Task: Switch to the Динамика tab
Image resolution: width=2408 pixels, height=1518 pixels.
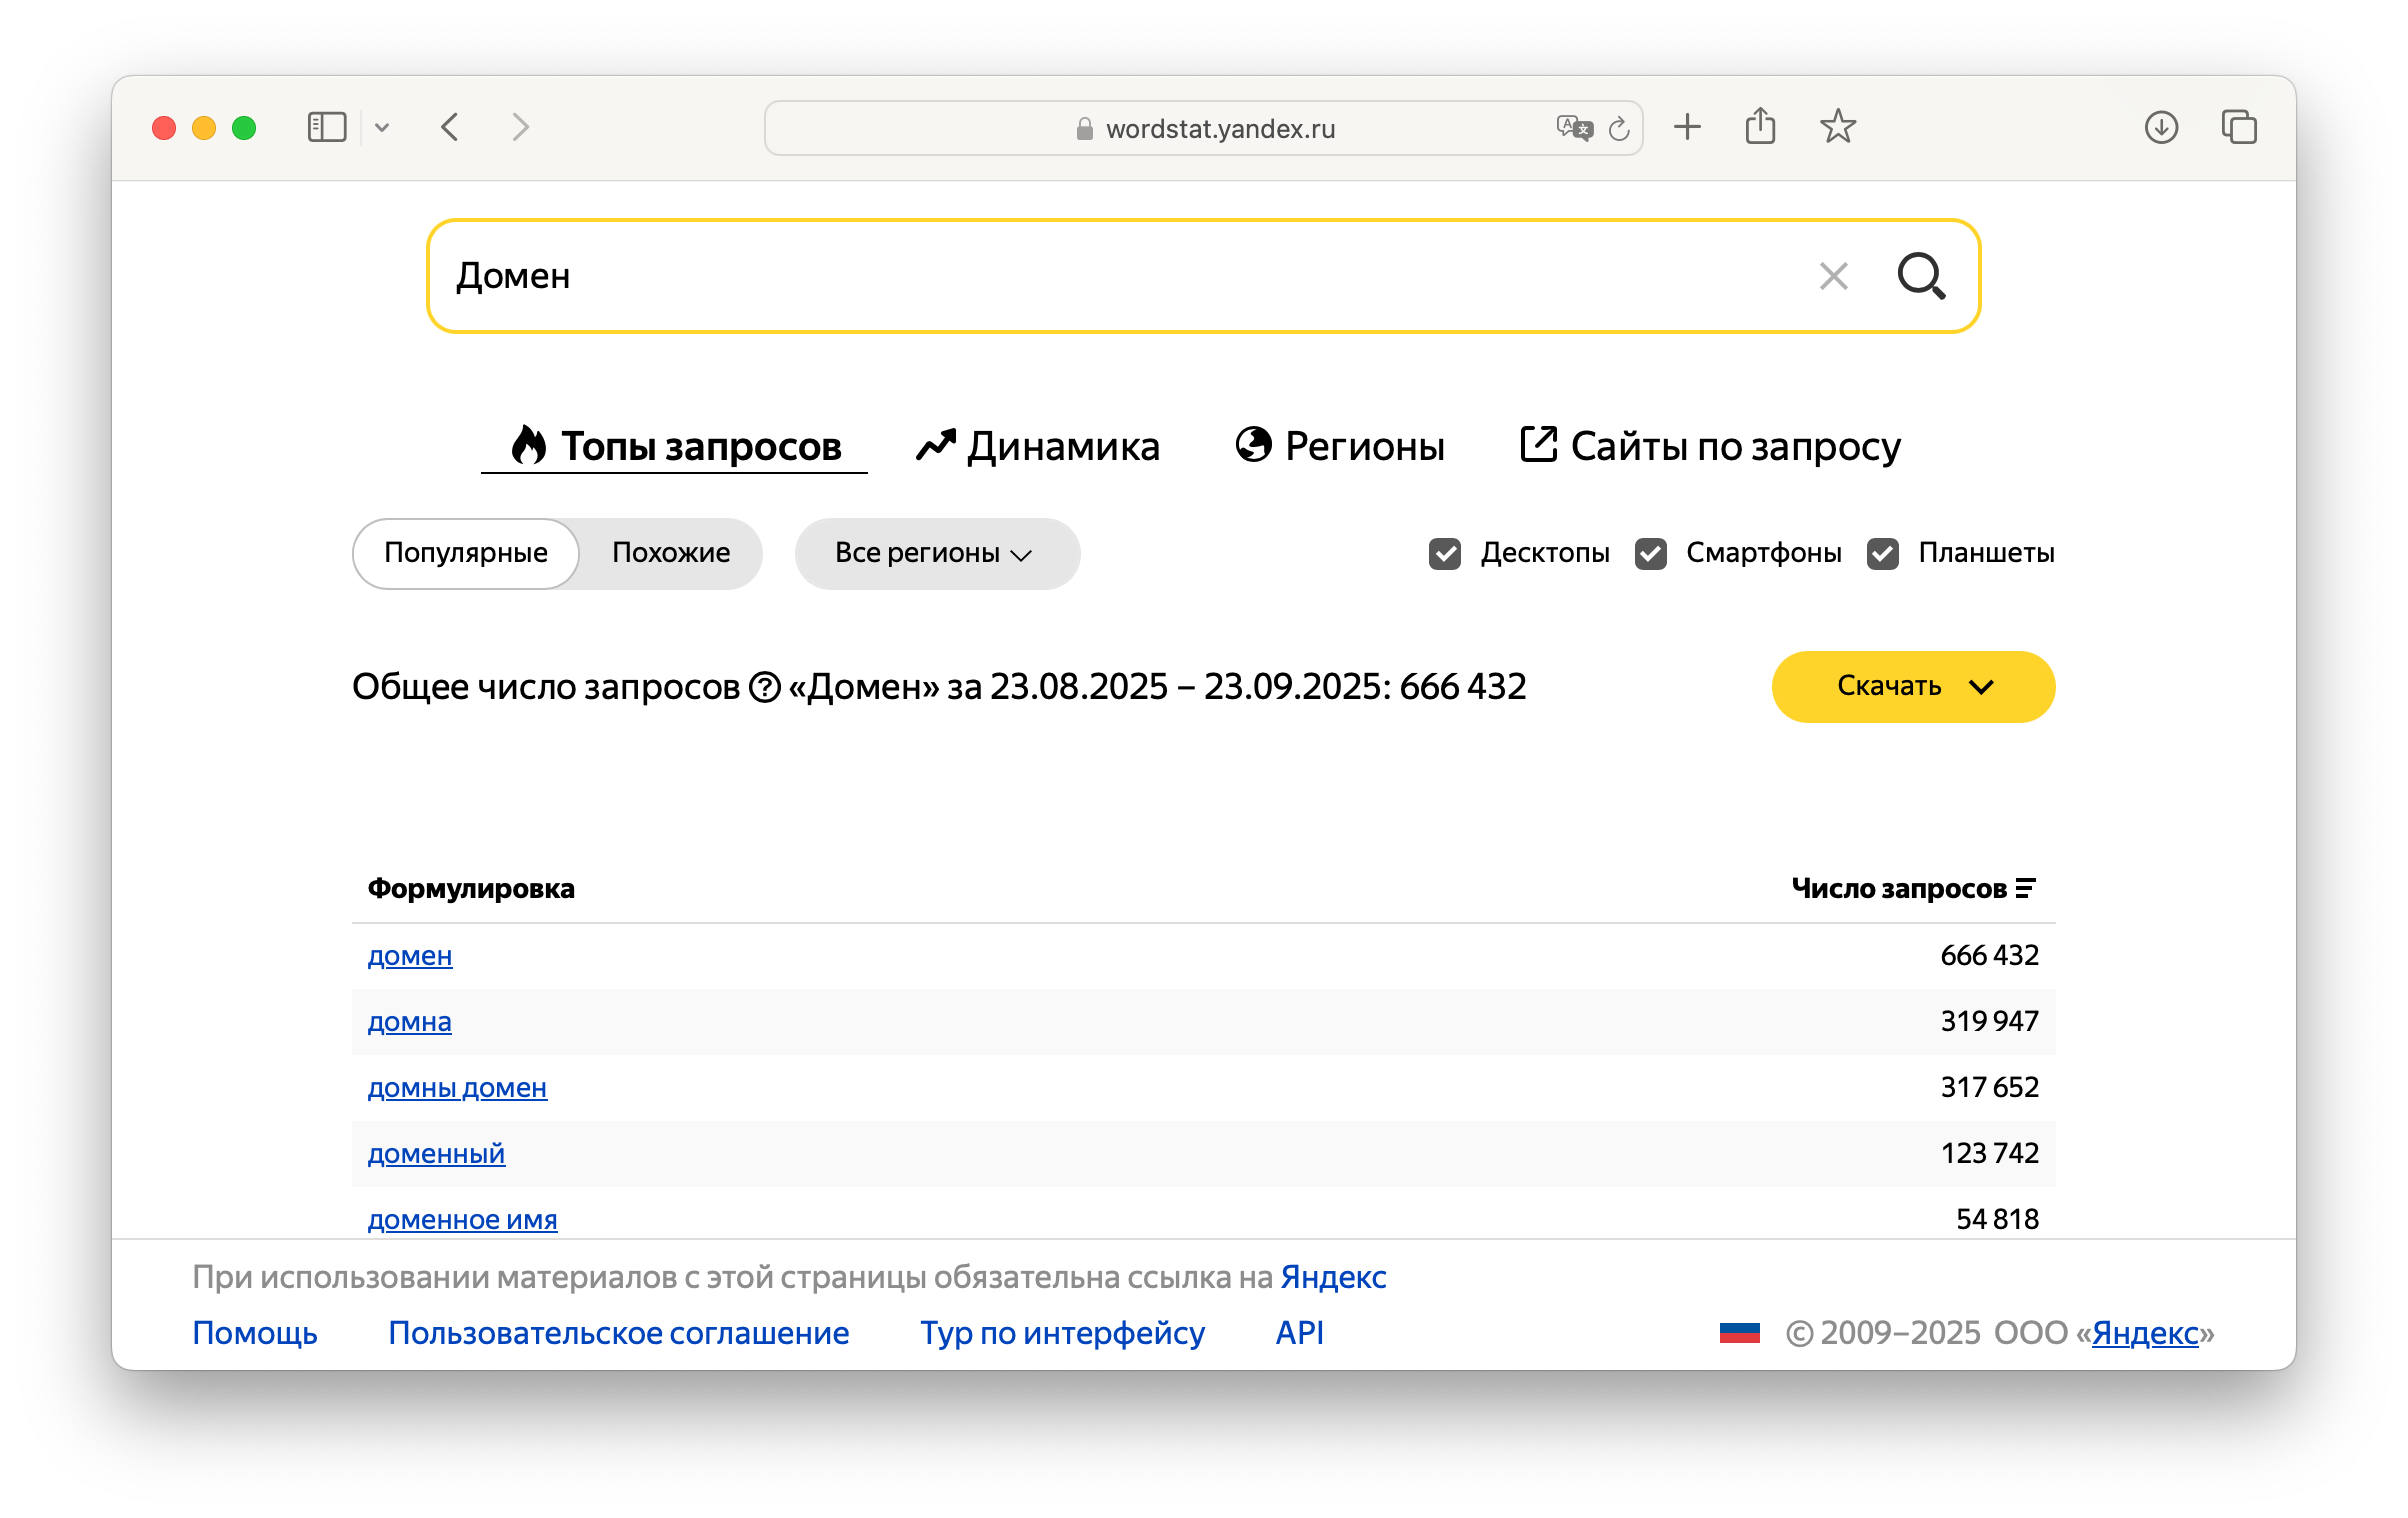Action: [x=1063, y=446]
